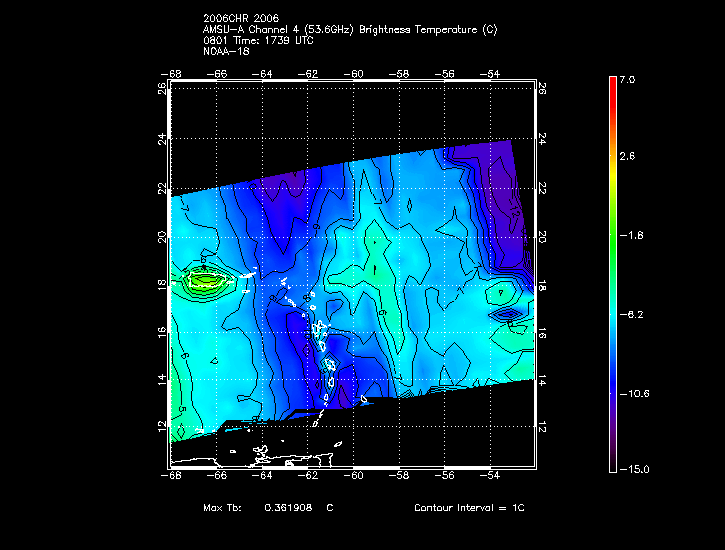Click the -15.0 color scale label
725x550 pixels.
634,470
